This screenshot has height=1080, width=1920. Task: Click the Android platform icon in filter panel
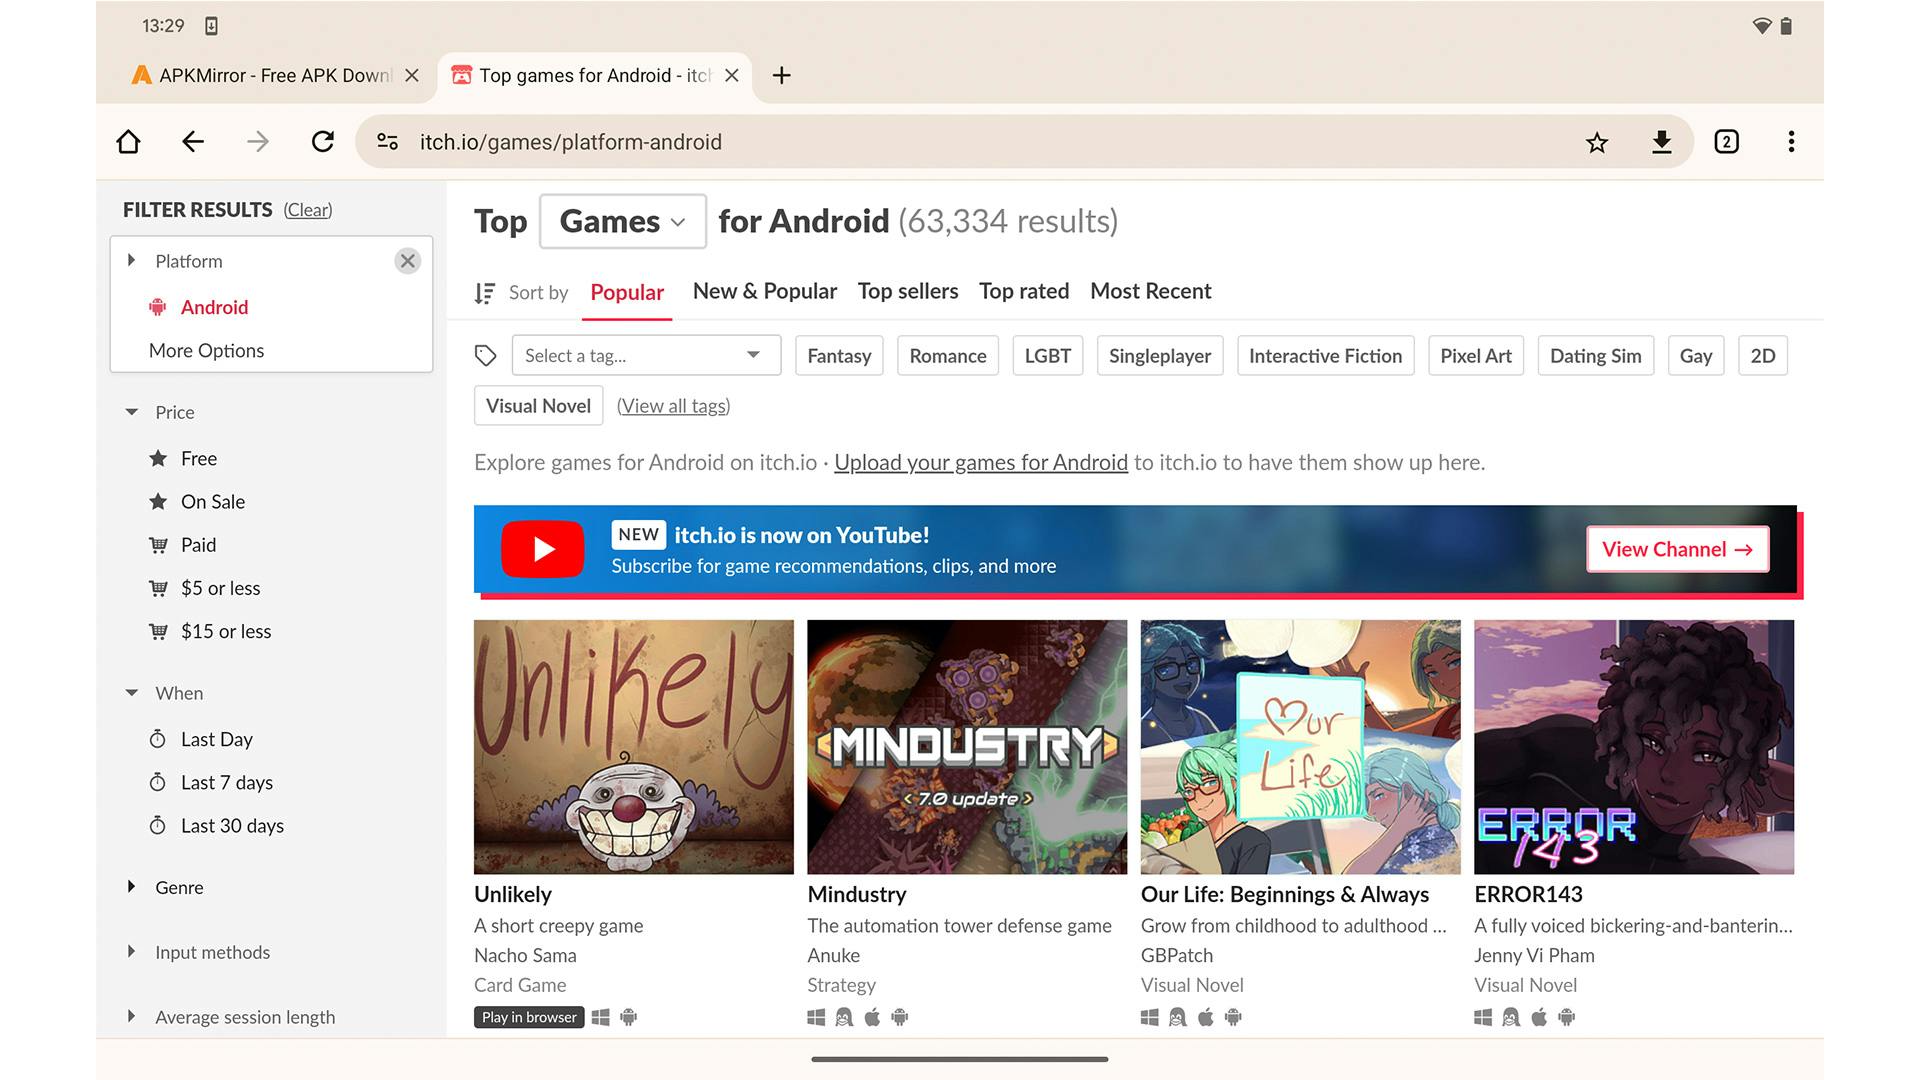tap(158, 307)
